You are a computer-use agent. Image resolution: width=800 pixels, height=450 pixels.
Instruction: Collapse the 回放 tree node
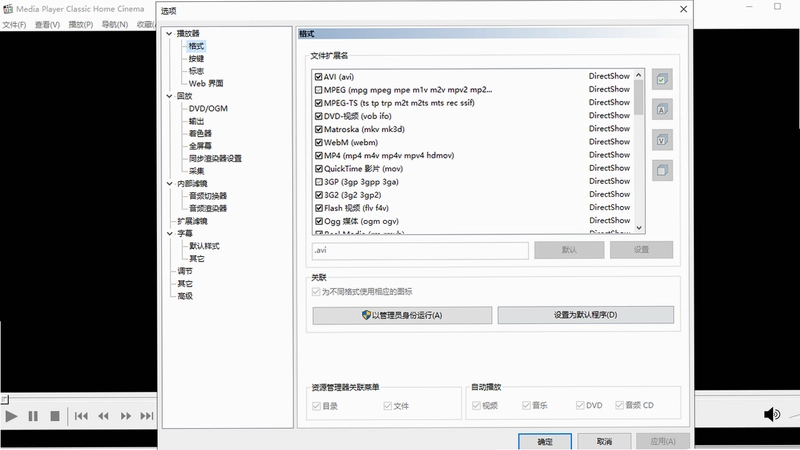pos(169,96)
